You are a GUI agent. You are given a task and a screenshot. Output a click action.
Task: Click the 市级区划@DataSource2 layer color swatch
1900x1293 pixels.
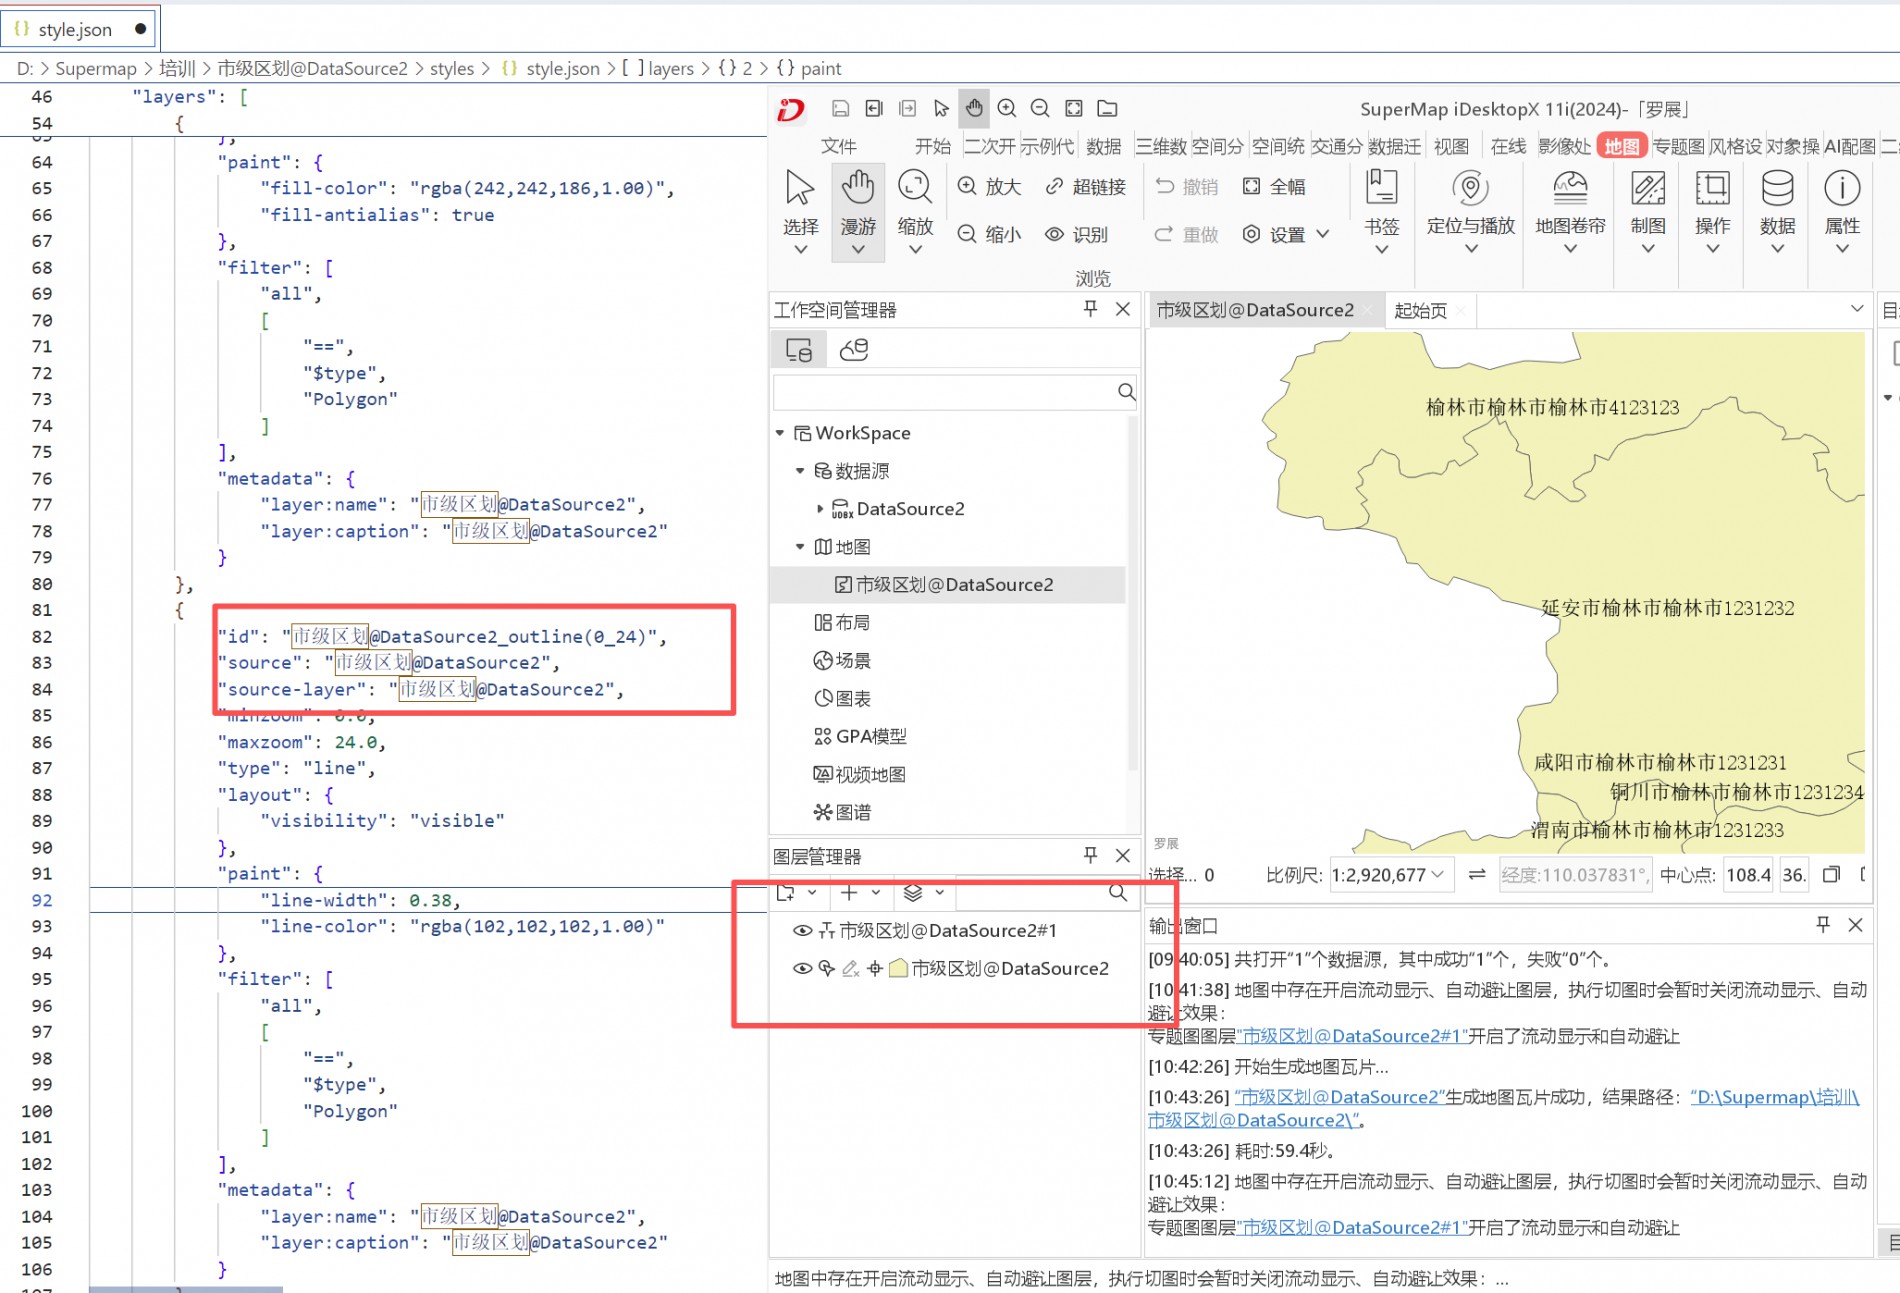(x=897, y=968)
